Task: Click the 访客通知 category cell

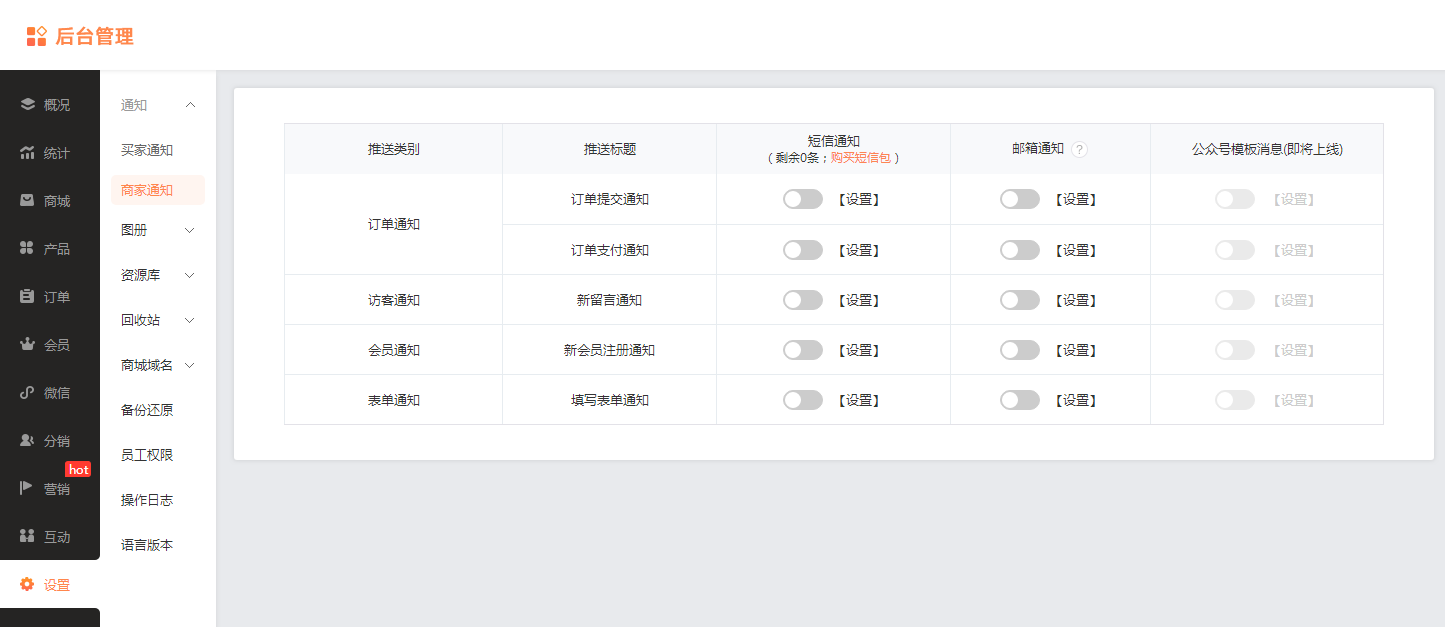Action: pyautogui.click(x=394, y=300)
